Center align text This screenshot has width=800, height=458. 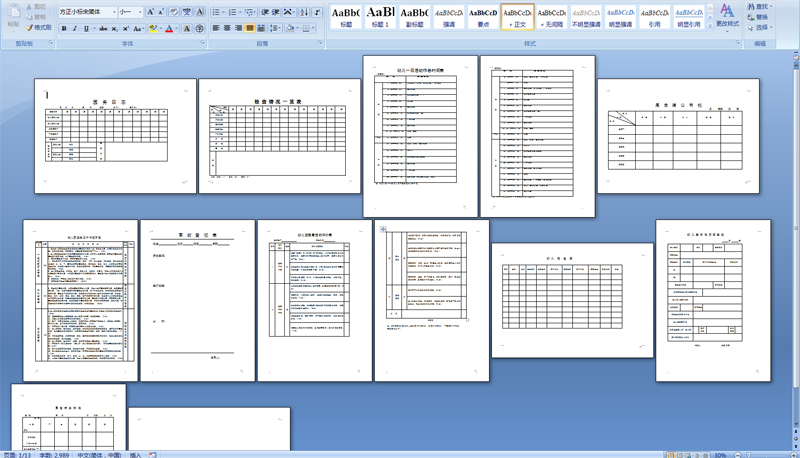227,28
